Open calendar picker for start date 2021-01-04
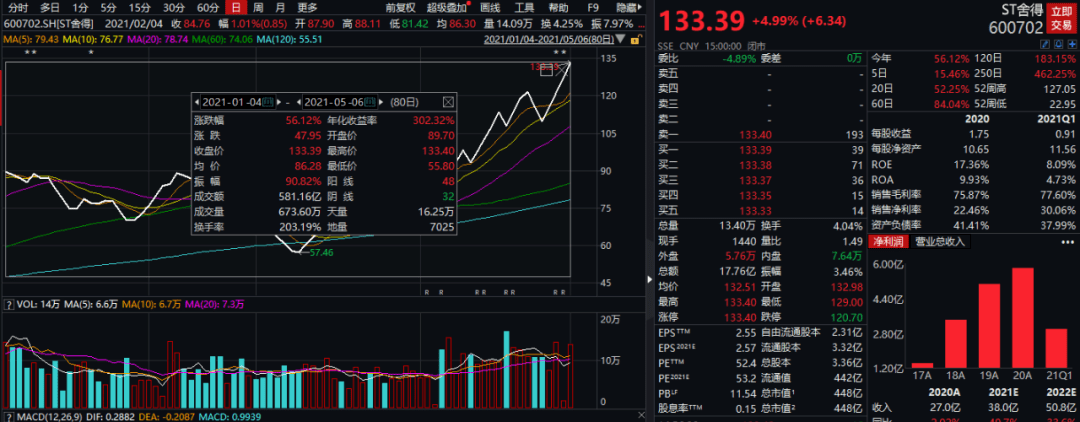Screen dimensions: 1080x422 pos(268,102)
